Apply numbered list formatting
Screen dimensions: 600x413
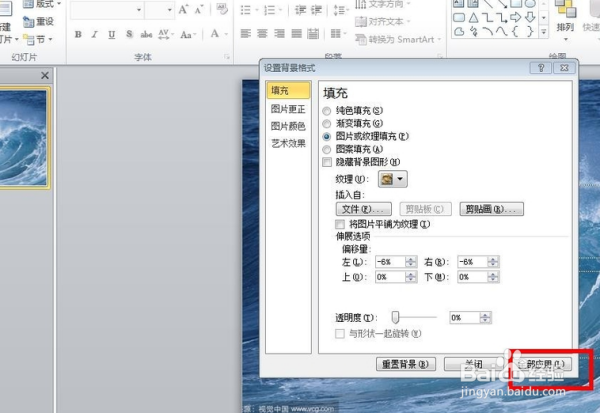[272, 10]
